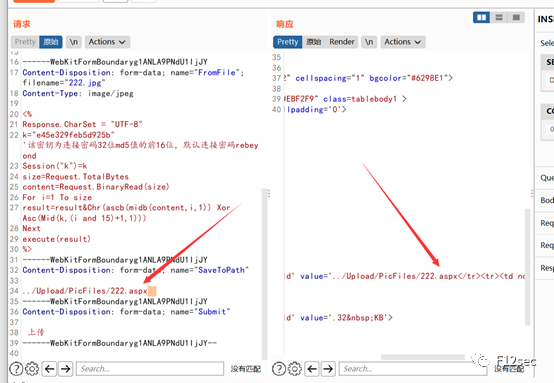Click the filename="222.jpg" text
The width and height of the screenshot is (554, 383).
(x=64, y=83)
